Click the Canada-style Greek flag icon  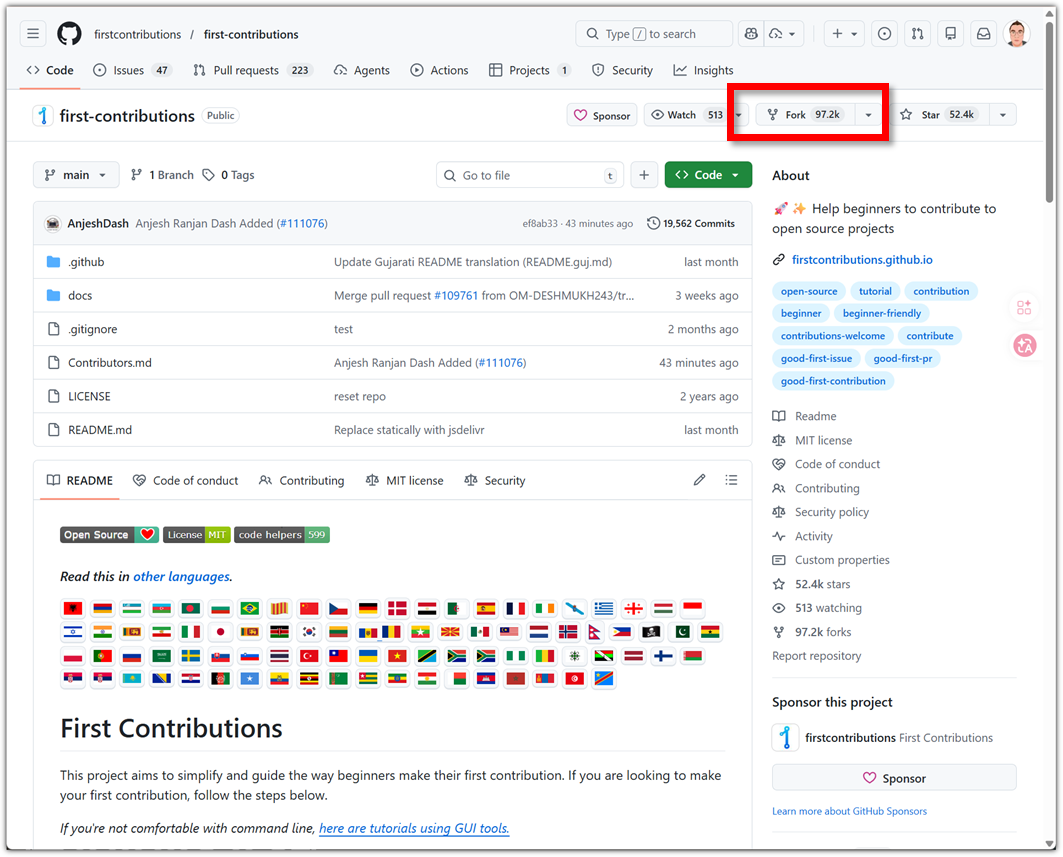(603, 609)
